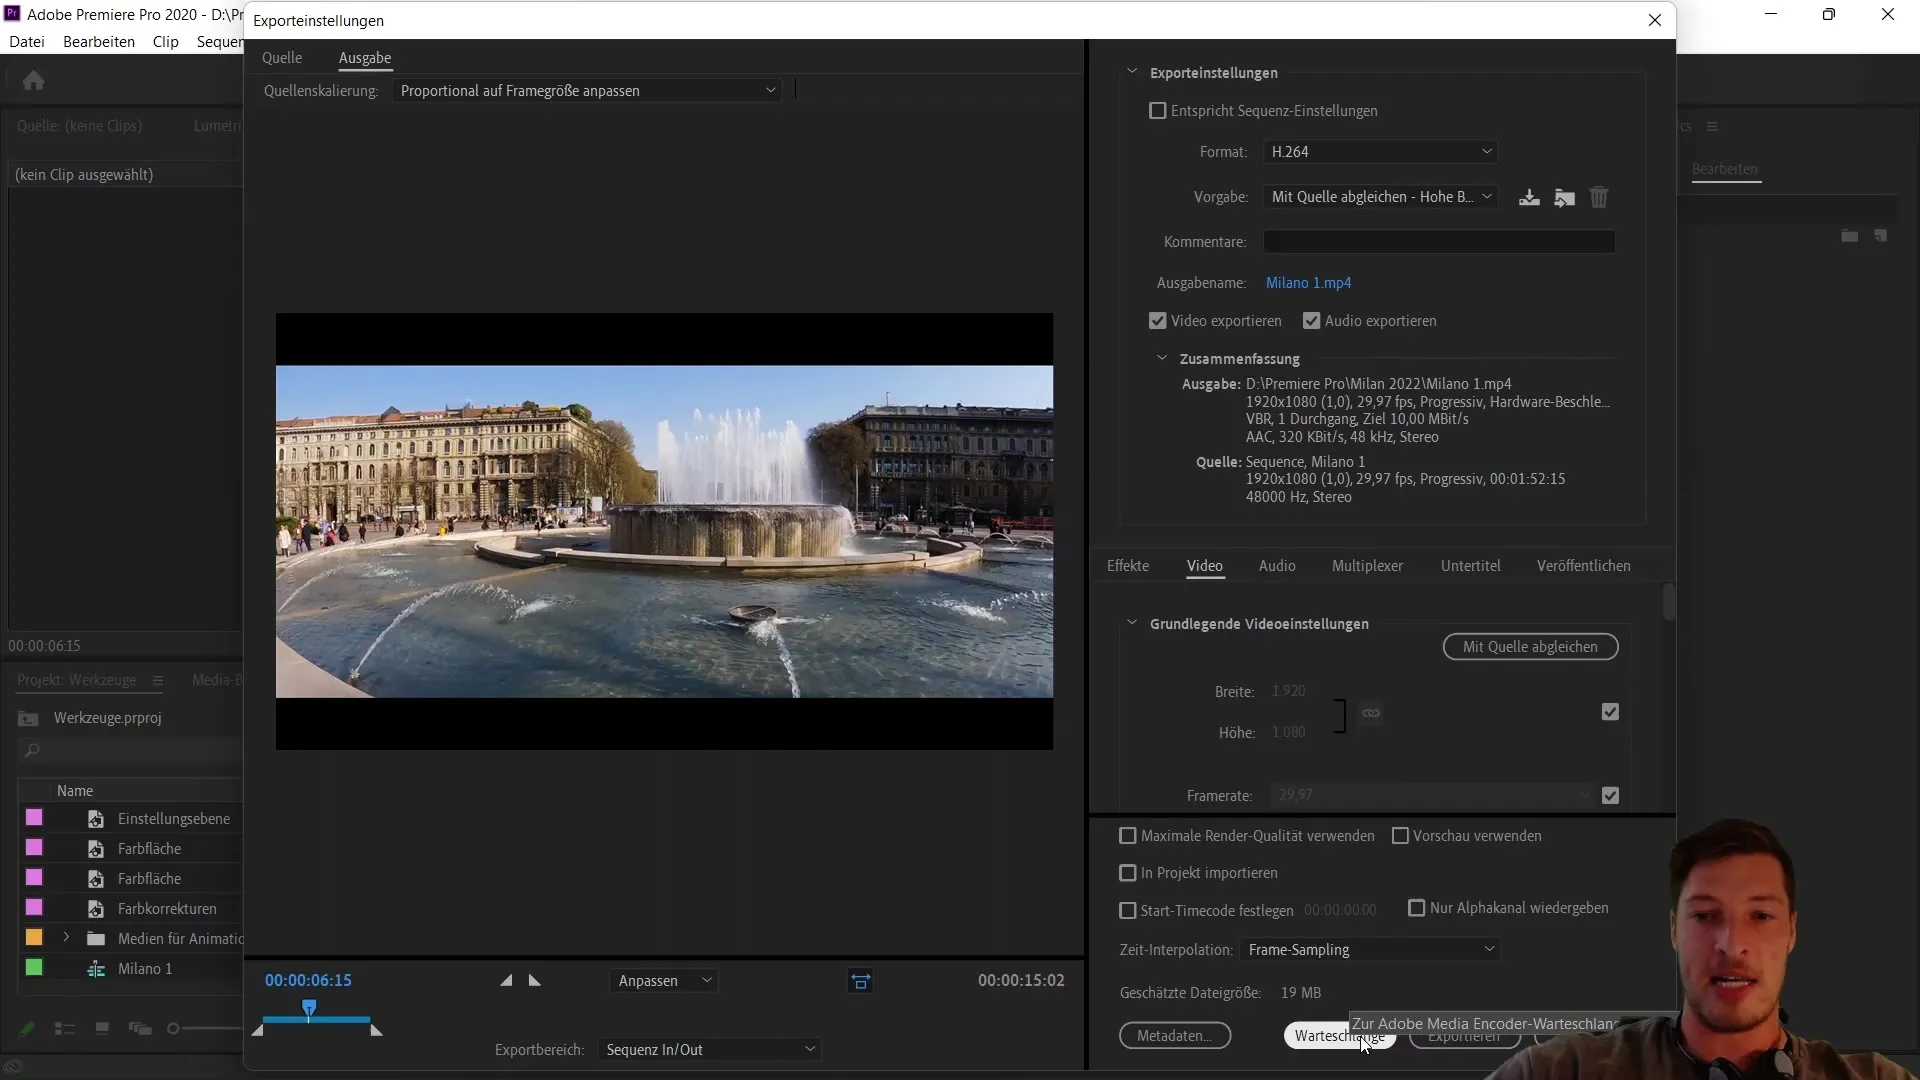This screenshot has width=1920, height=1080.
Task: Click the fountain preview image
Action: (x=664, y=531)
